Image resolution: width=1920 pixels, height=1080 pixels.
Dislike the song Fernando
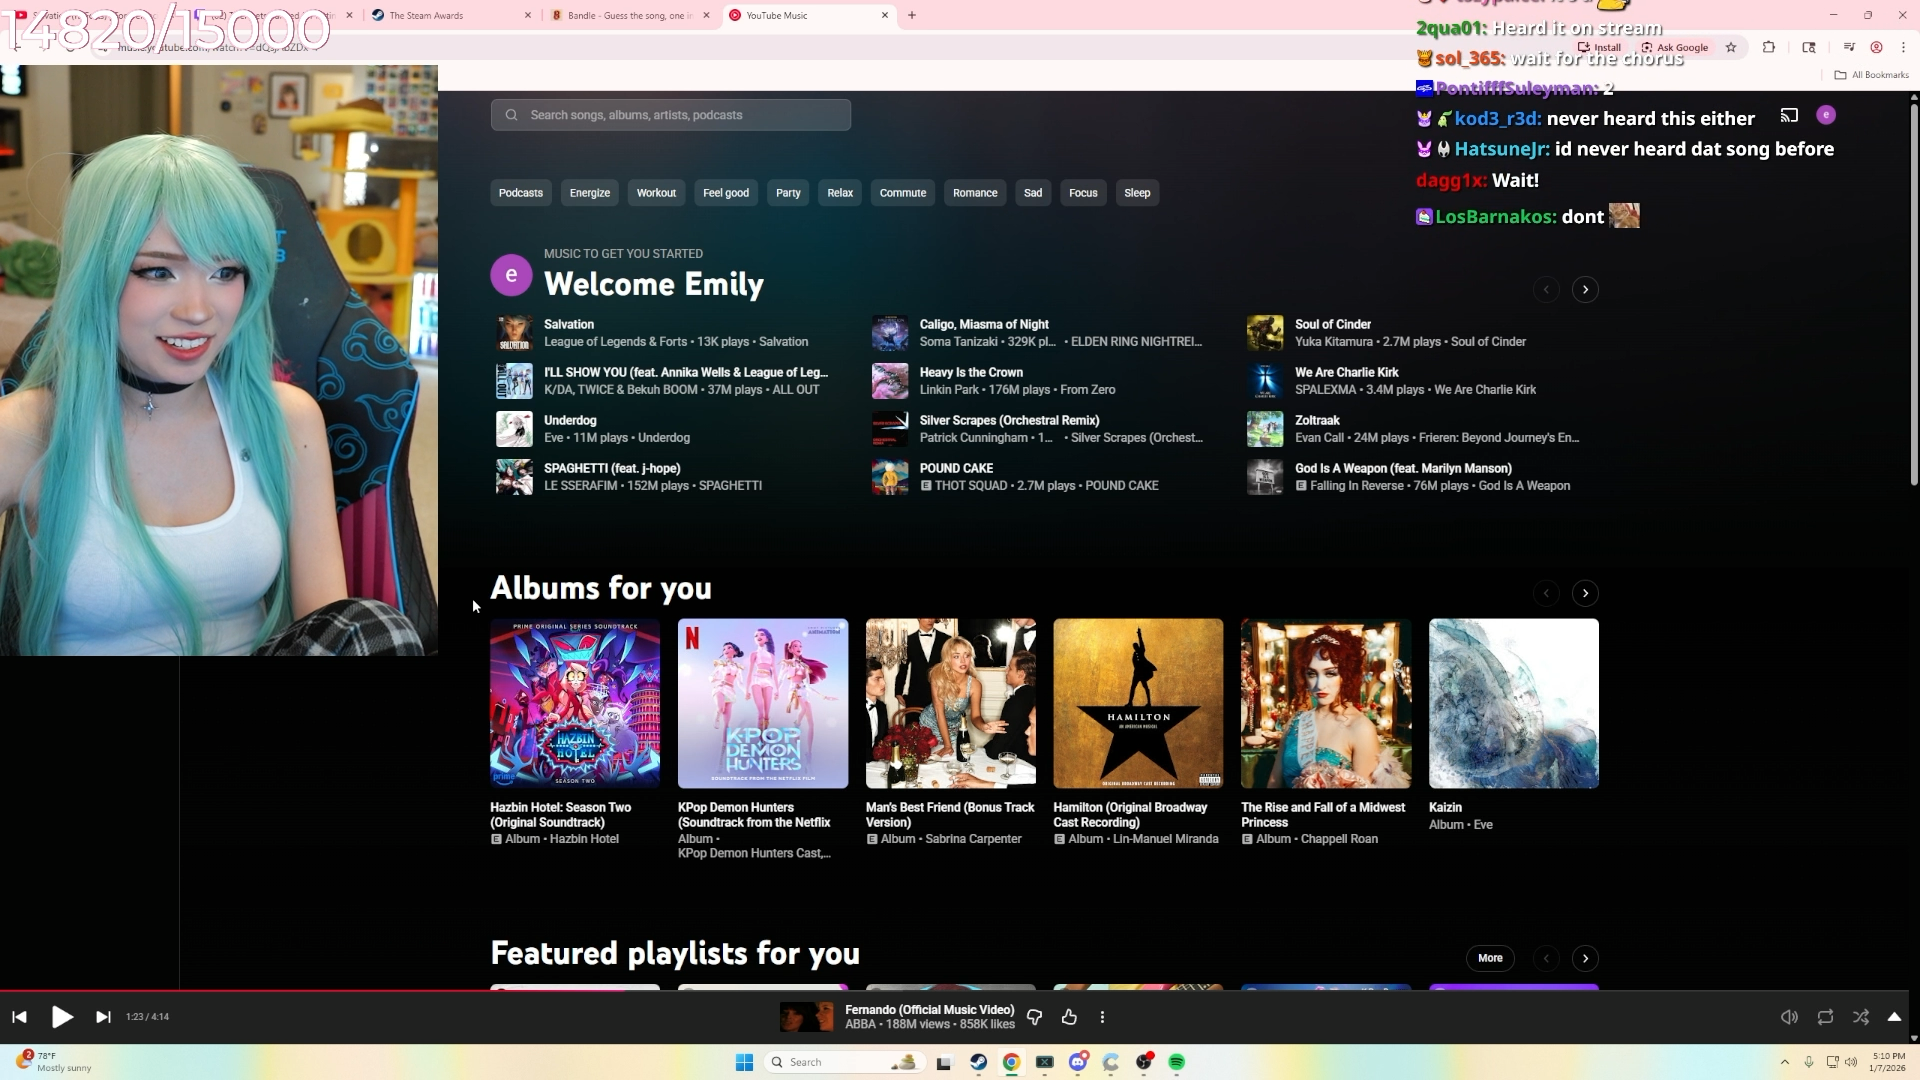1035,1017
